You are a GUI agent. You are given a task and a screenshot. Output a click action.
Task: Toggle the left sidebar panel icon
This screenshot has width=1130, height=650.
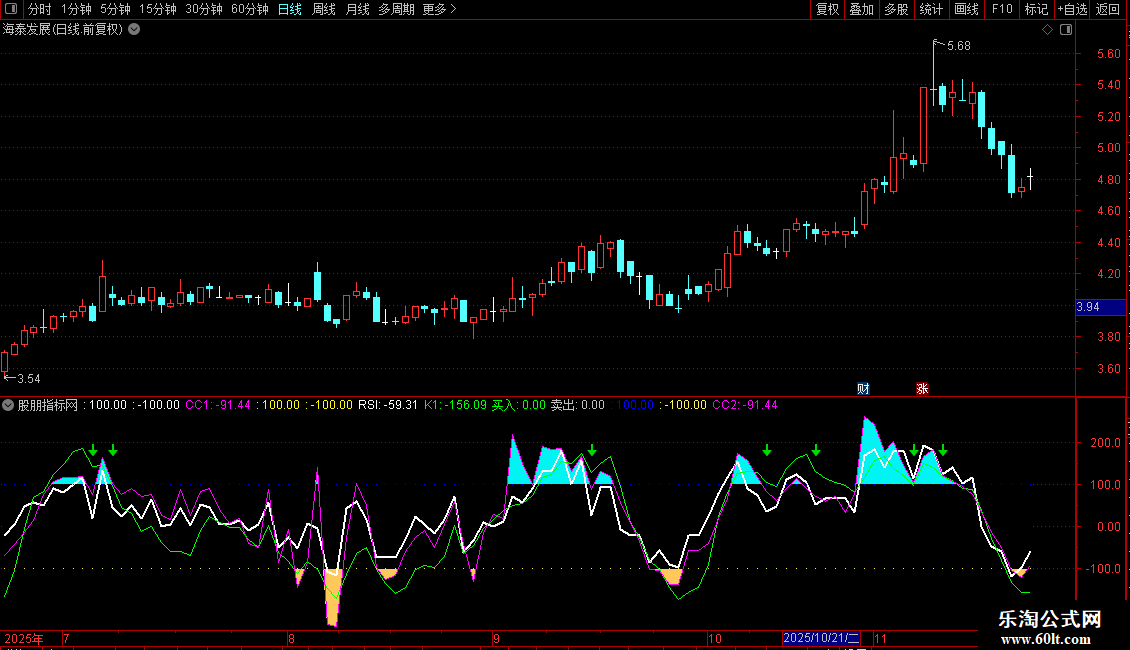click(11, 9)
